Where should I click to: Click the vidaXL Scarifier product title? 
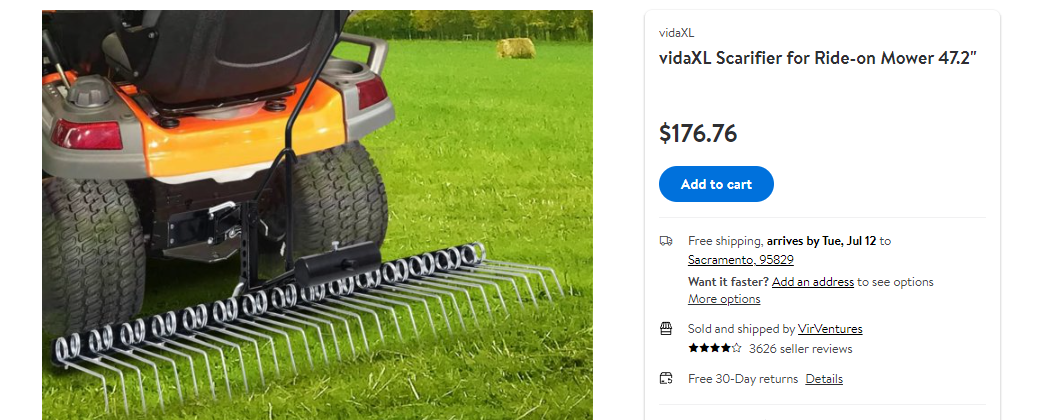coord(818,58)
